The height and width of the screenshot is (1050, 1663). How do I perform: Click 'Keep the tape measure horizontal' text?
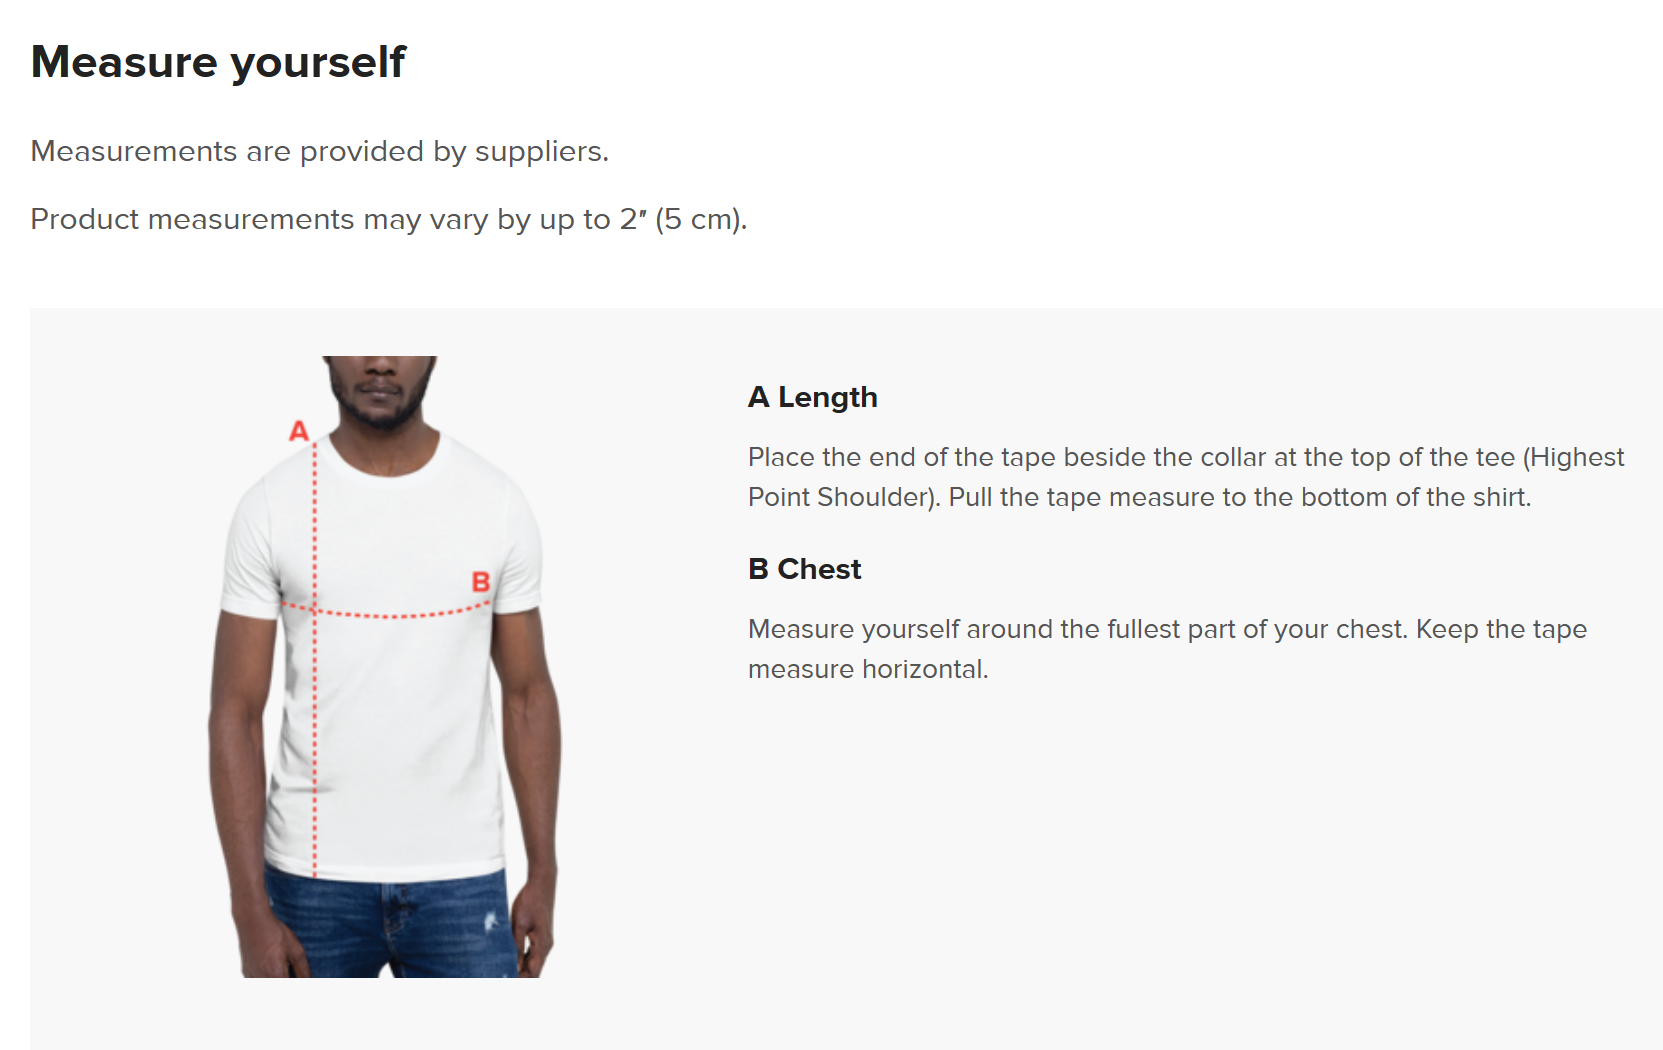tap(1167, 649)
